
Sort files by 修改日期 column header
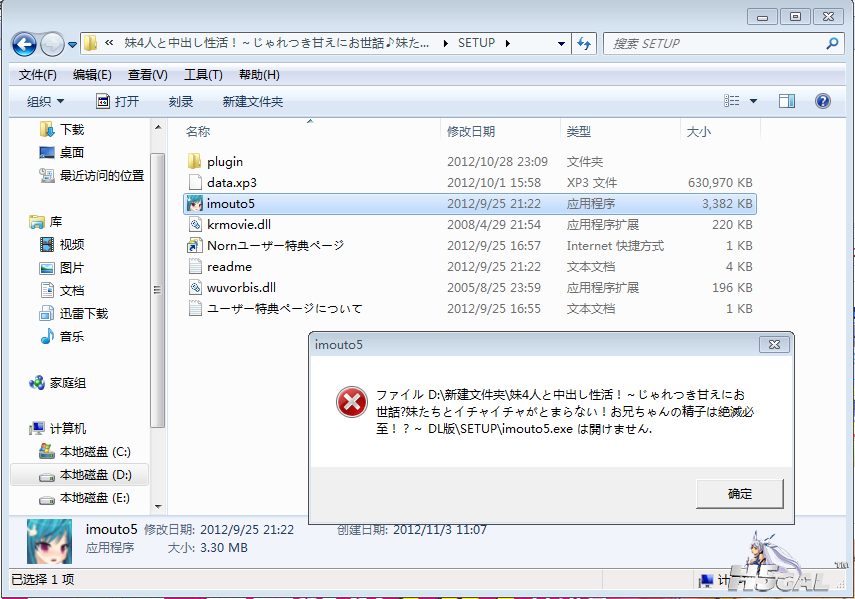(x=471, y=132)
